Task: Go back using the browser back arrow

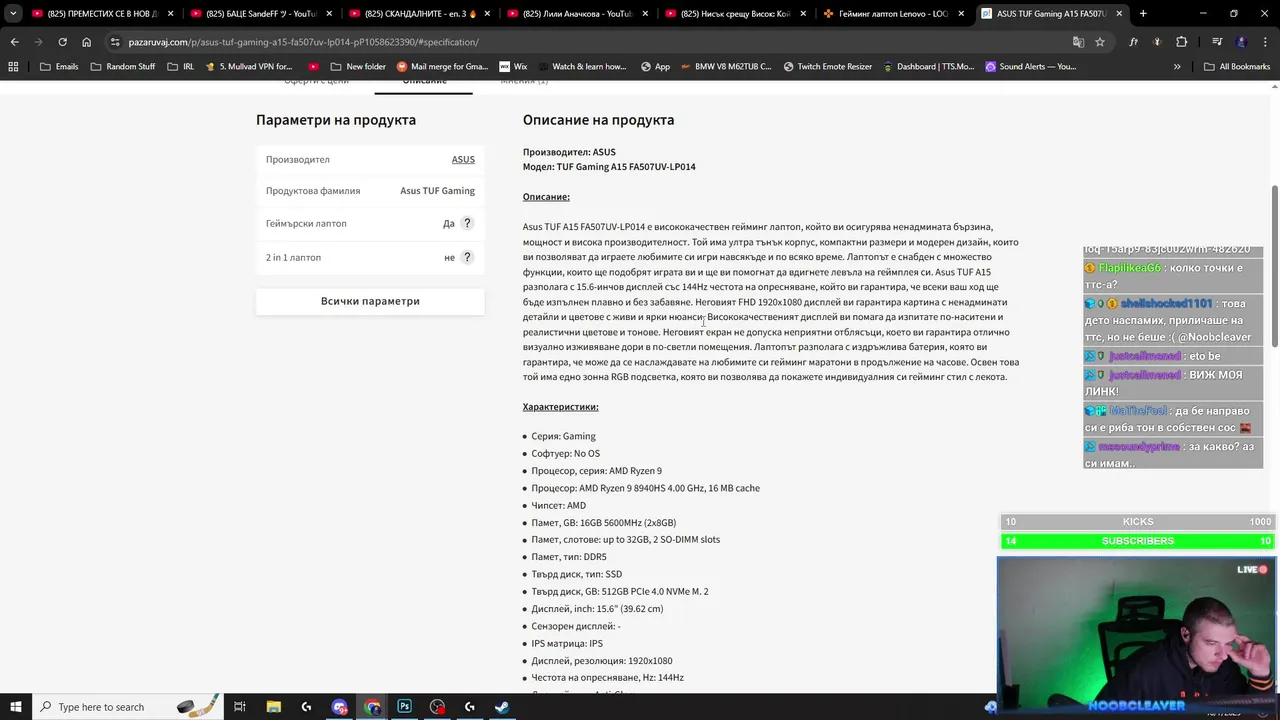Action: (x=14, y=42)
